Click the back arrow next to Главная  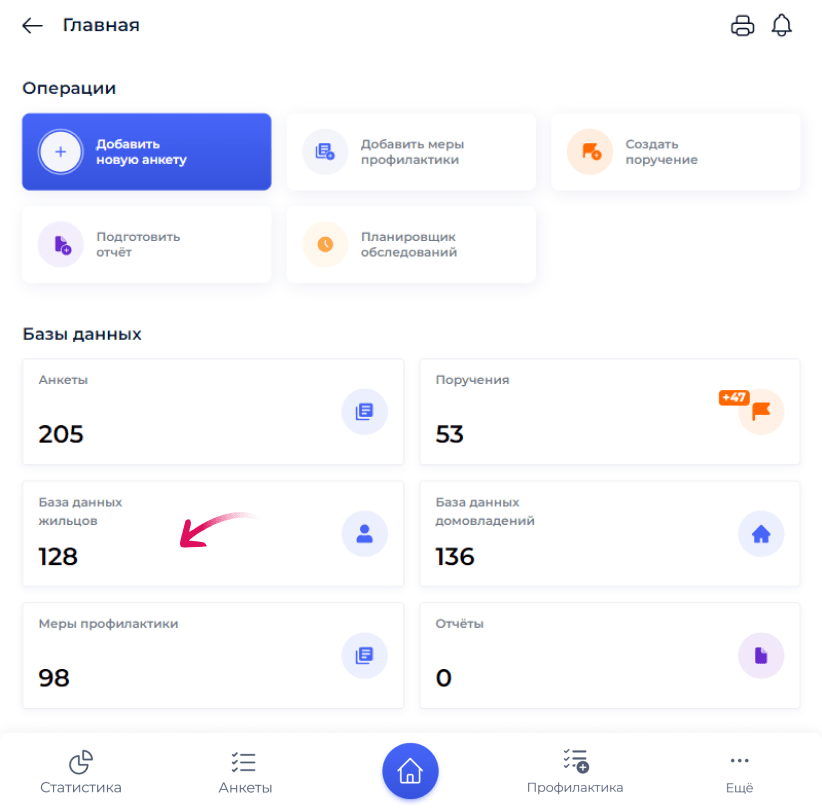[x=33, y=26]
